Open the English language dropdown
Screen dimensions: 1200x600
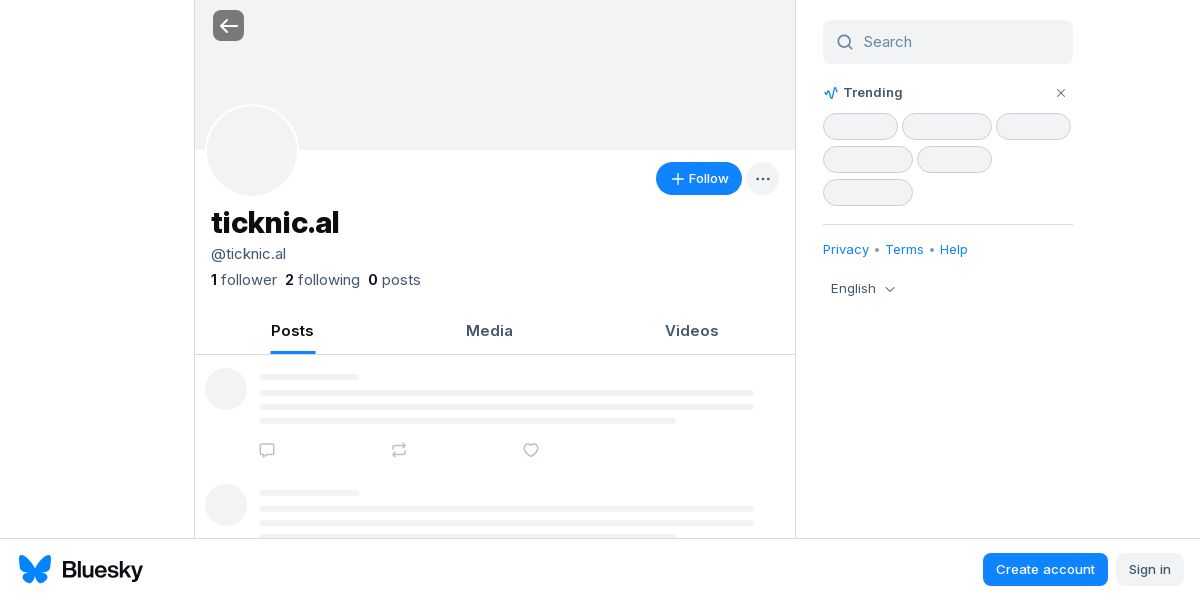[x=863, y=289]
